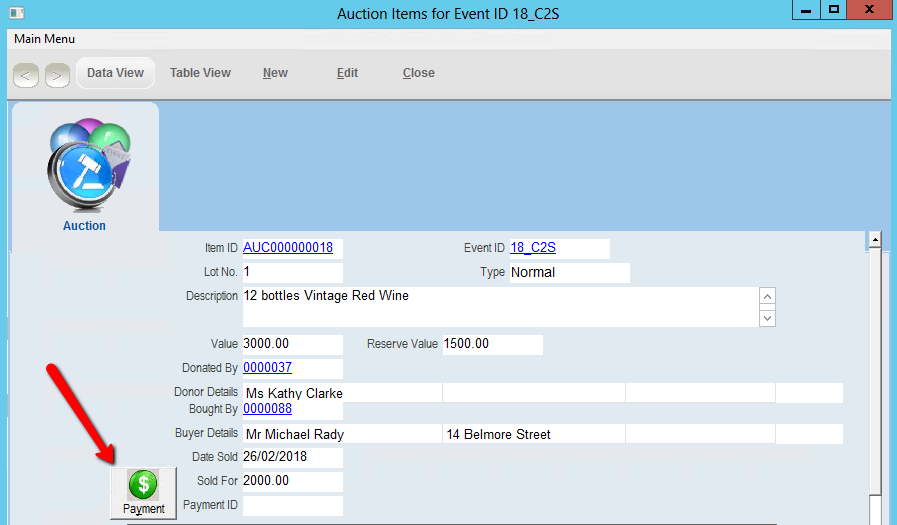Click the application icon in title bar

[15, 12]
